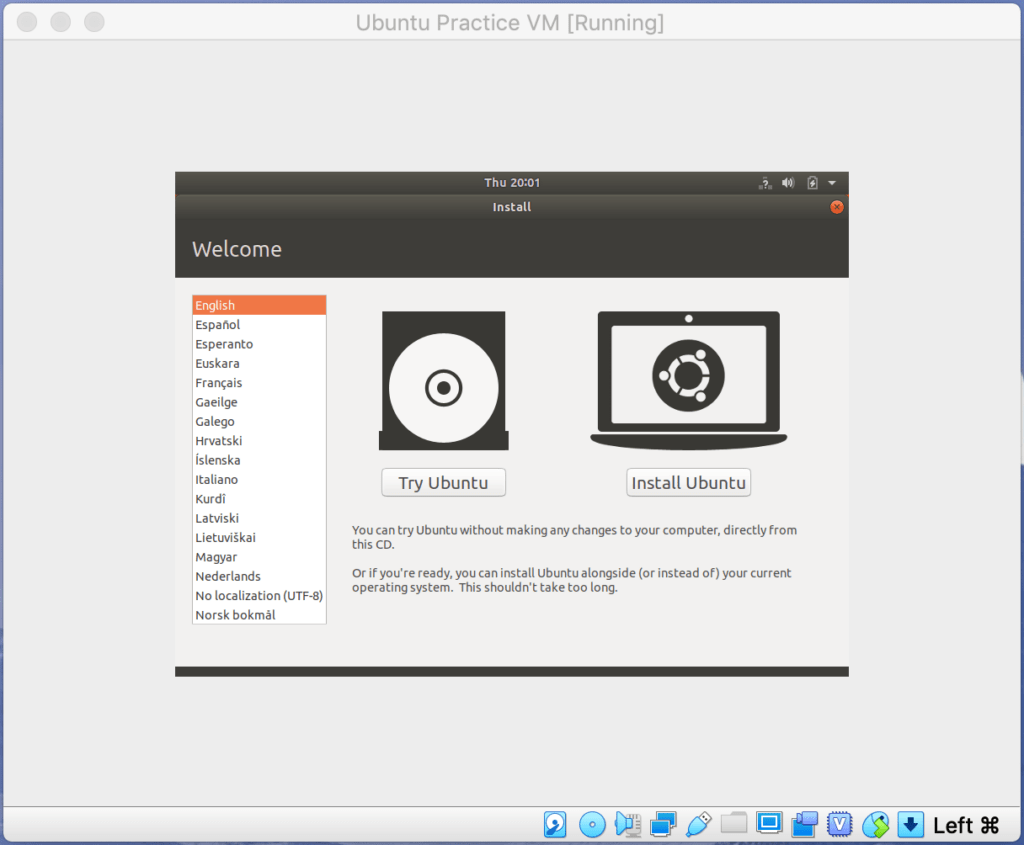Open the audio settings status icon
The width and height of the screenshot is (1024, 845).
[x=628, y=824]
